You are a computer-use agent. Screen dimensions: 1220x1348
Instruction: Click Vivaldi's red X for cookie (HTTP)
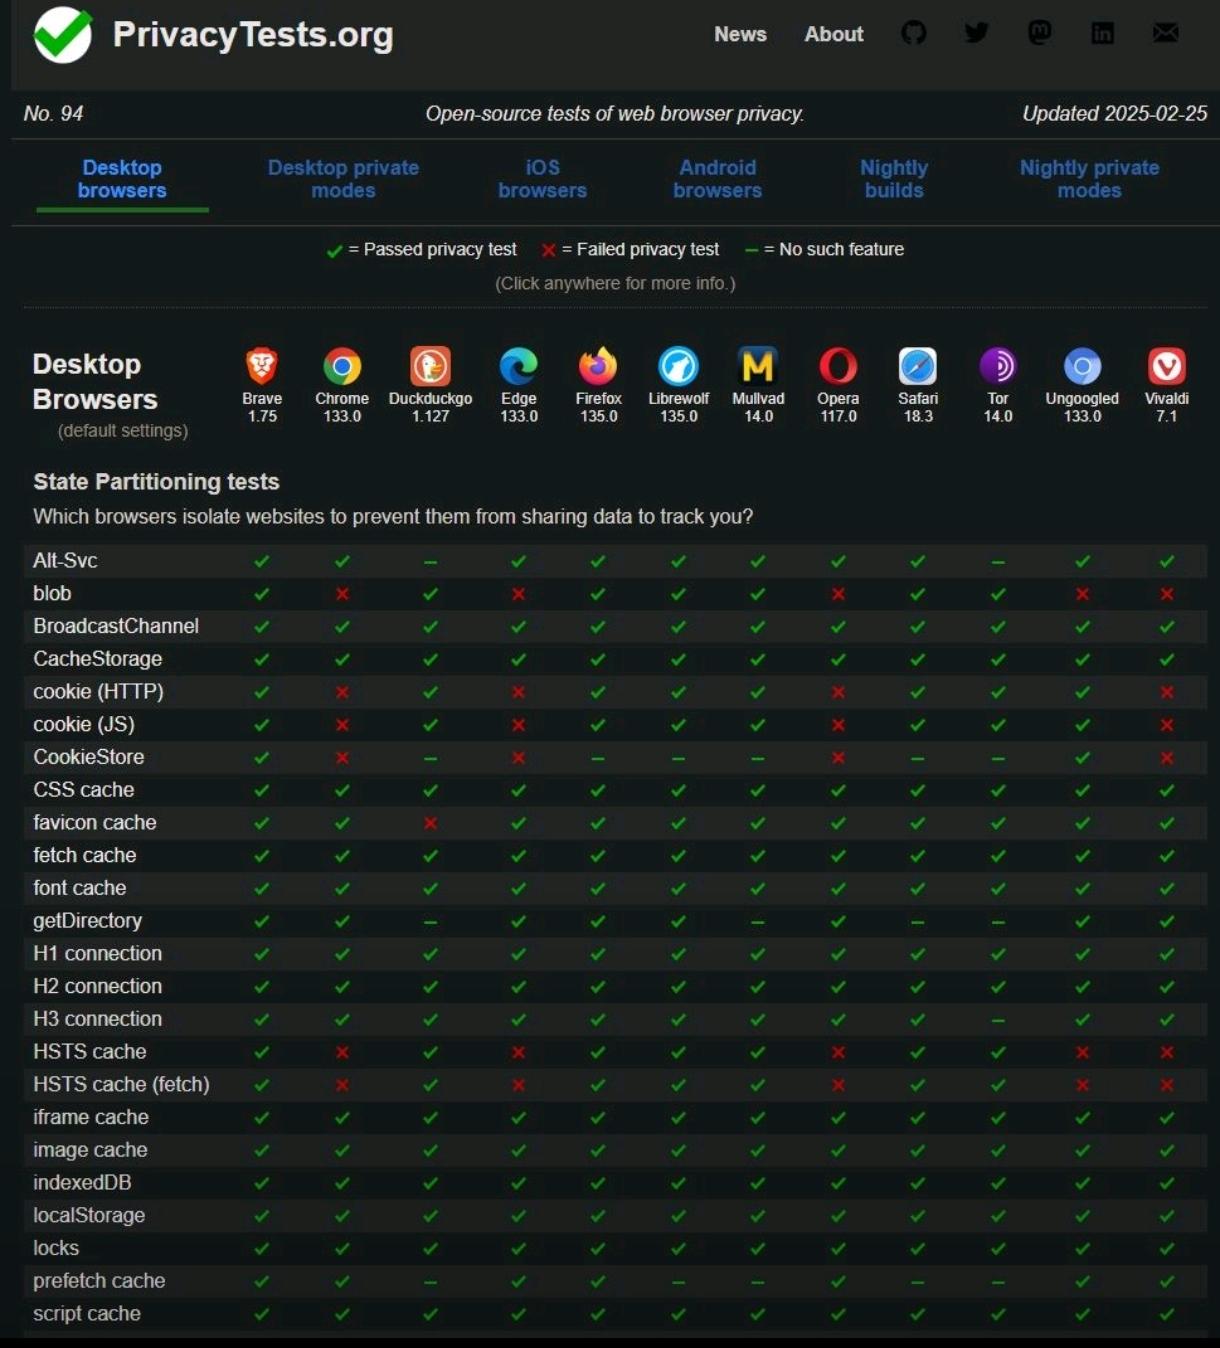(x=1167, y=692)
